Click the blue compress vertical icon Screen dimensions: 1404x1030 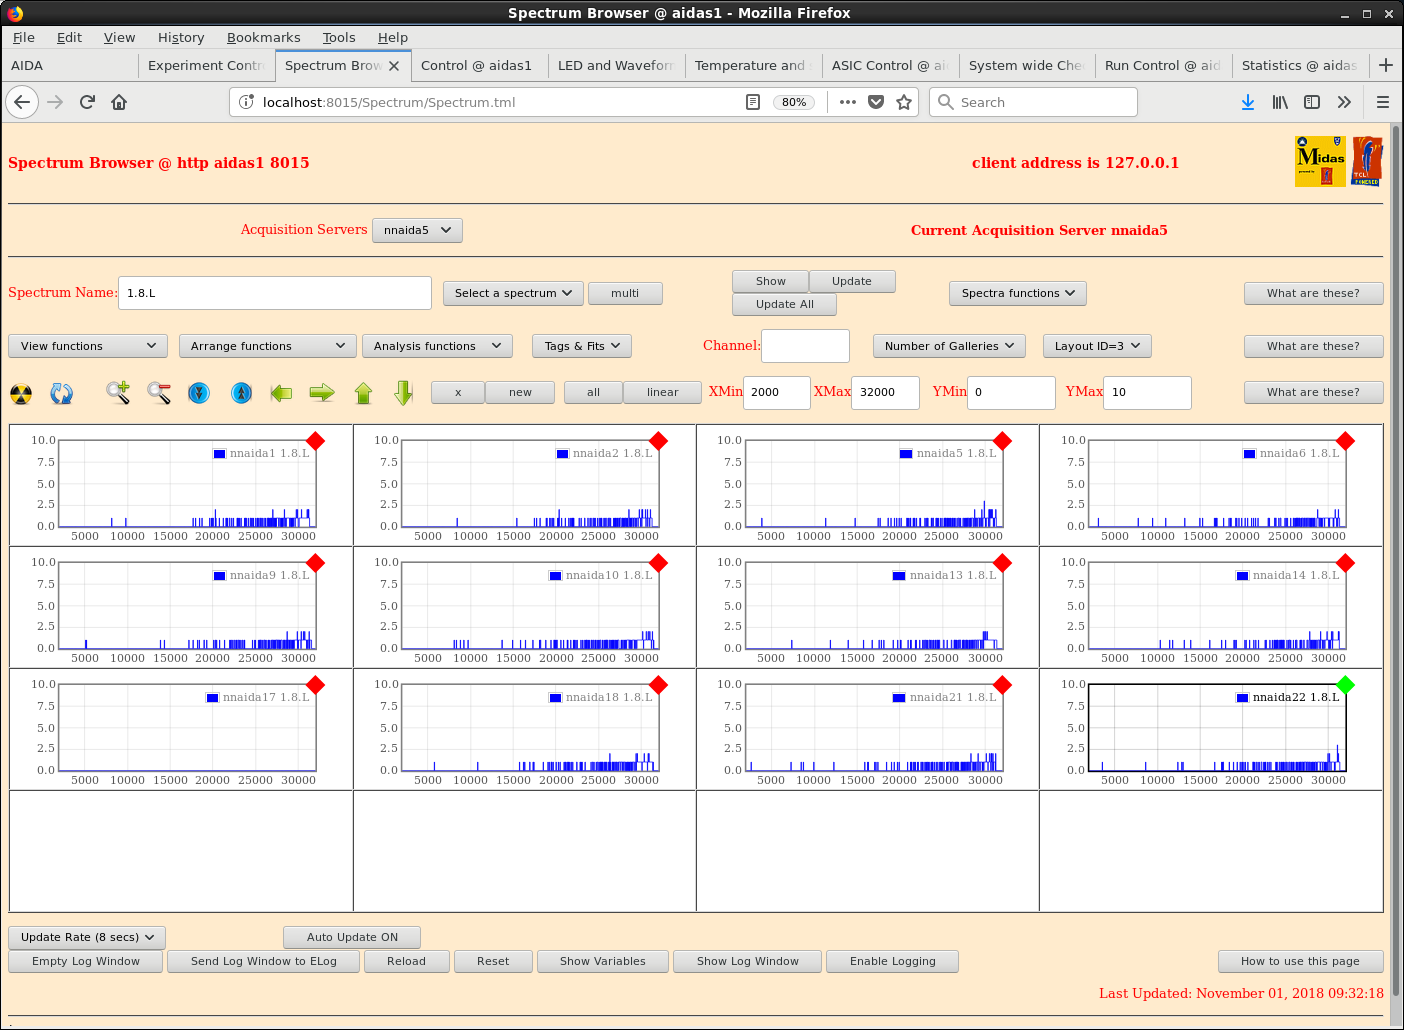click(x=199, y=393)
